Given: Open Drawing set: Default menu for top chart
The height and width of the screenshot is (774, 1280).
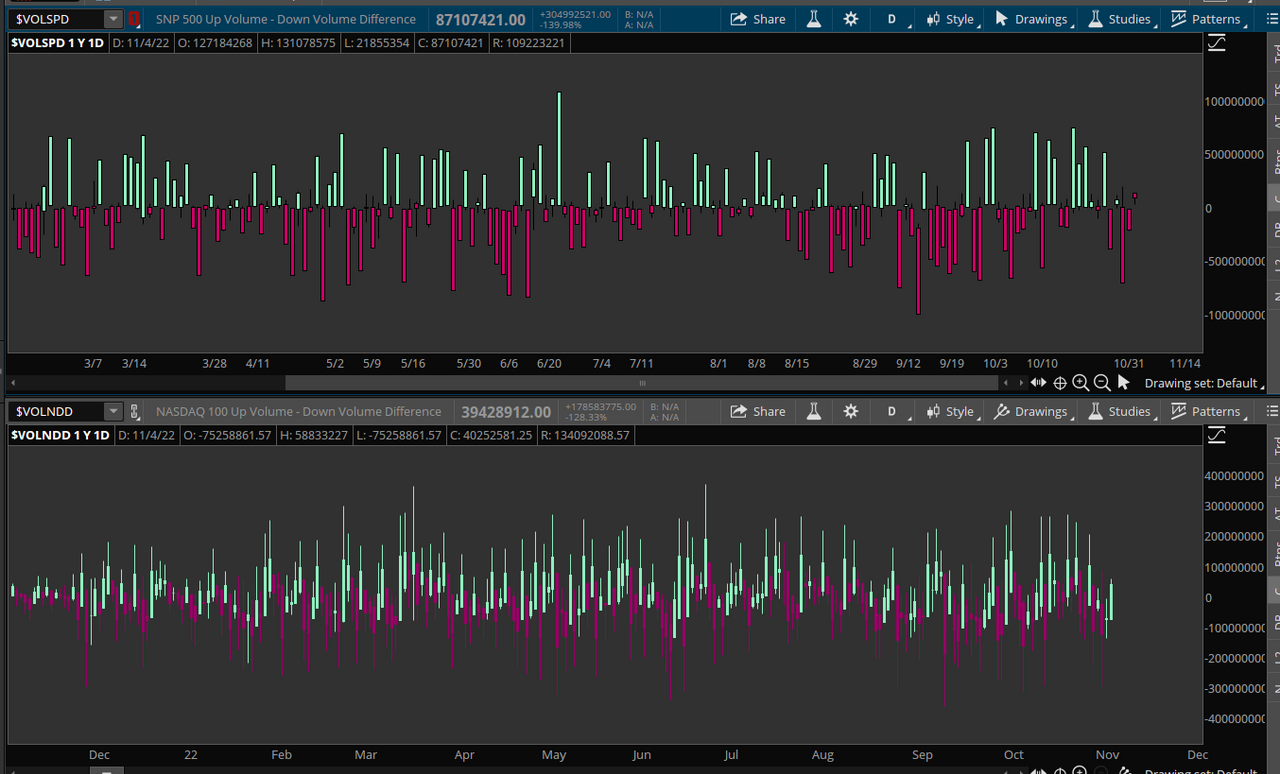Looking at the screenshot, I should pyautogui.click(x=1204, y=383).
